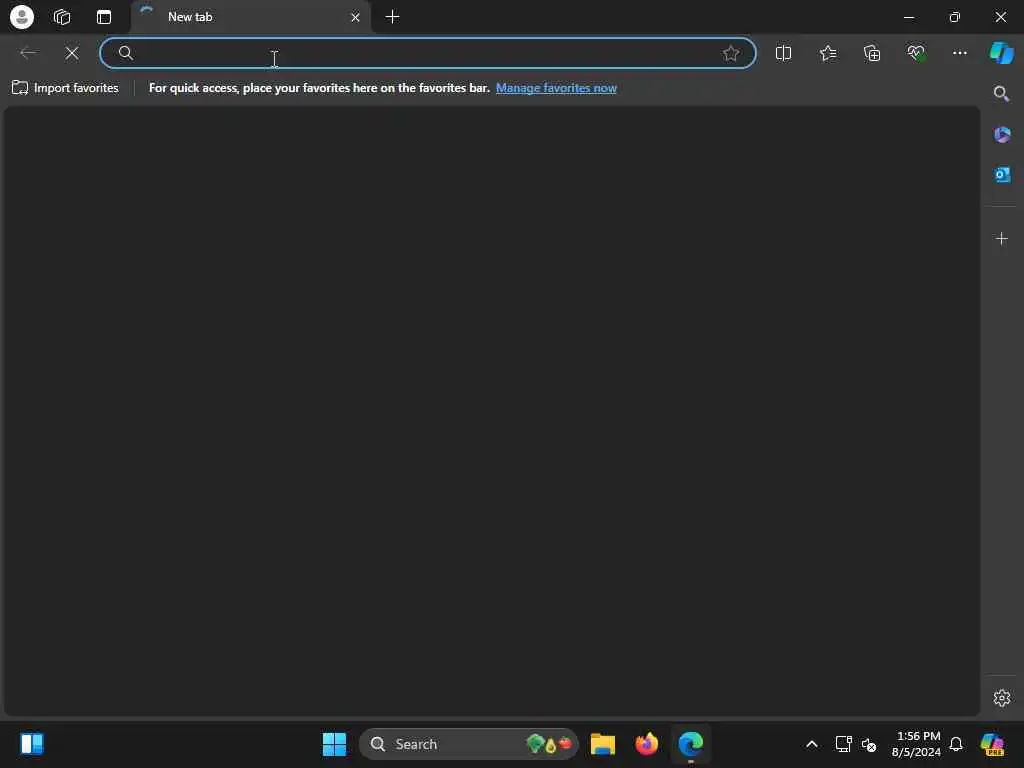1024x768 pixels.
Task: Show hidden tray icons chevron
Action: [x=812, y=744]
